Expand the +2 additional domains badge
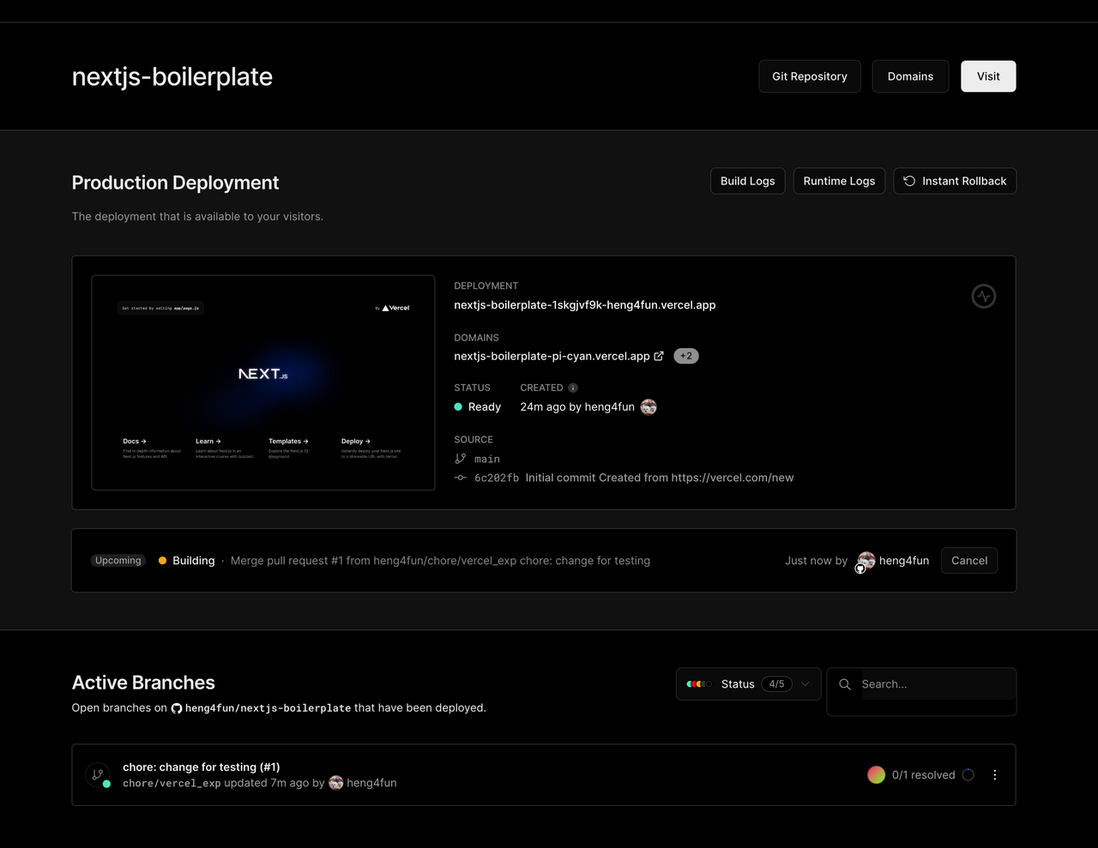Viewport: 1098px width, 848px height. pyautogui.click(x=686, y=356)
